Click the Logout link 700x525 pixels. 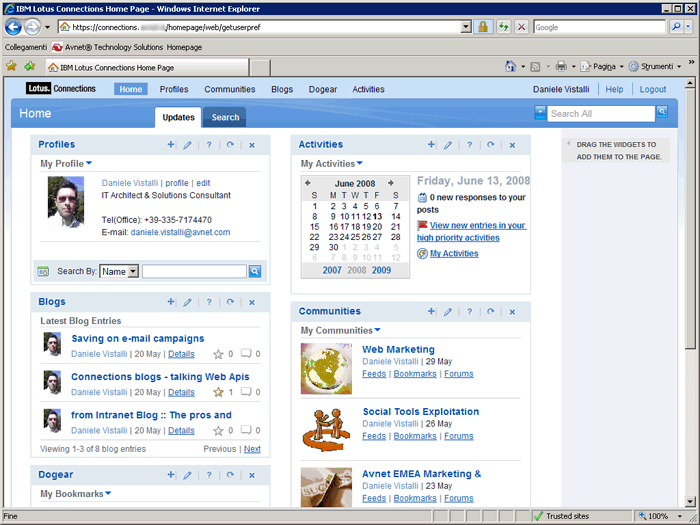coord(653,89)
